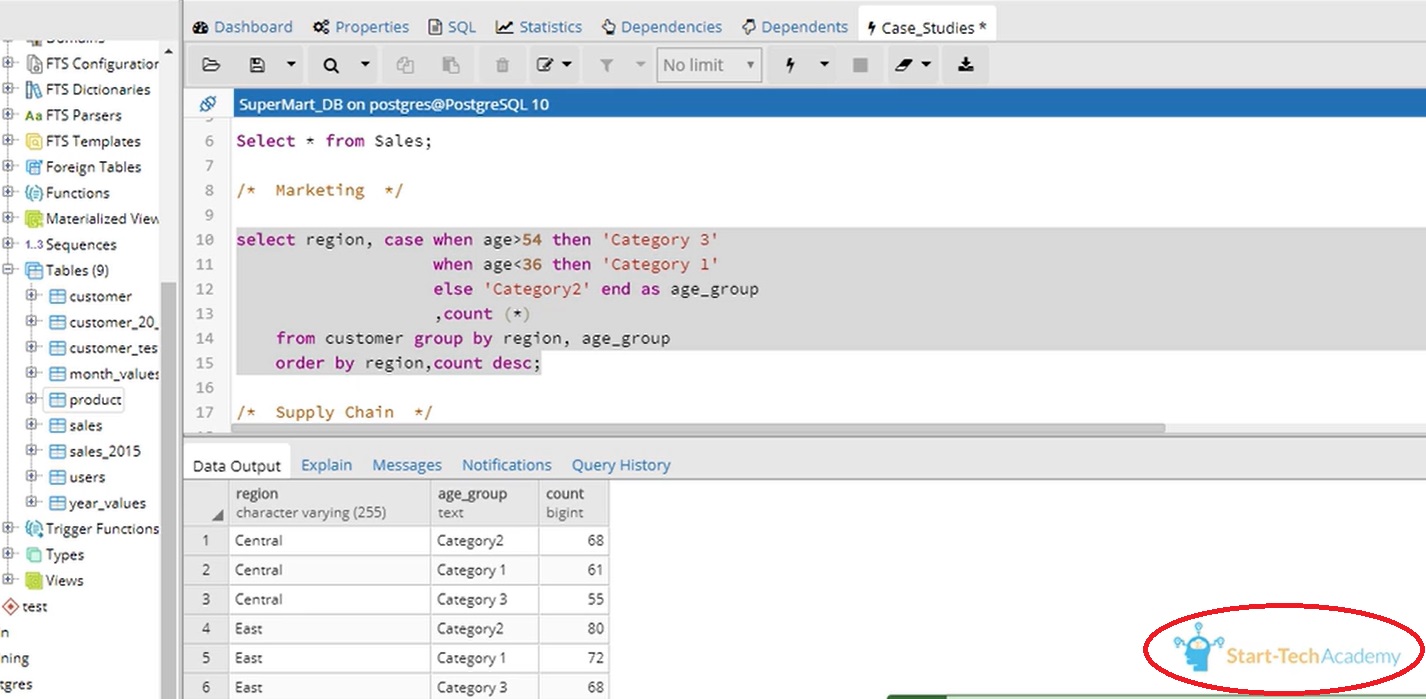Click the count column header

click(x=573, y=503)
